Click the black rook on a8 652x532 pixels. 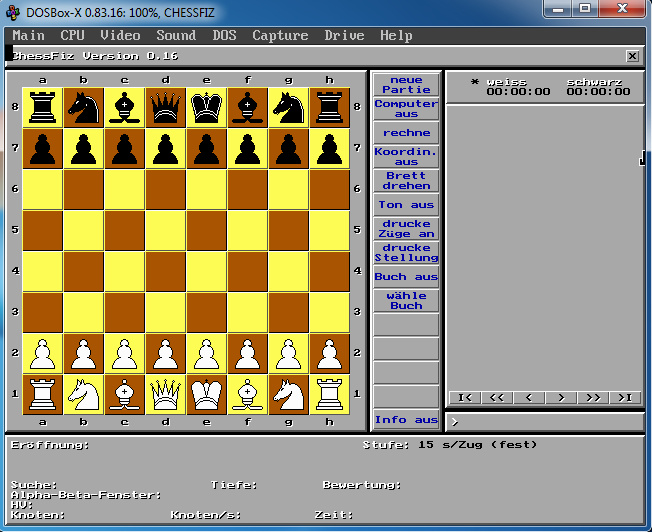click(42, 107)
